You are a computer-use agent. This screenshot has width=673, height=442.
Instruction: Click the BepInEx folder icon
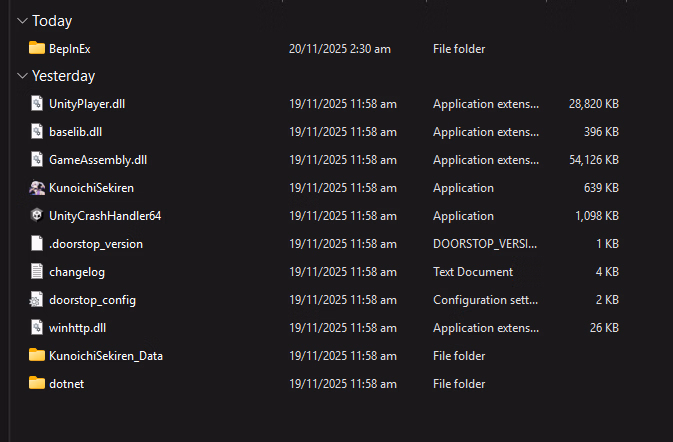(x=37, y=48)
